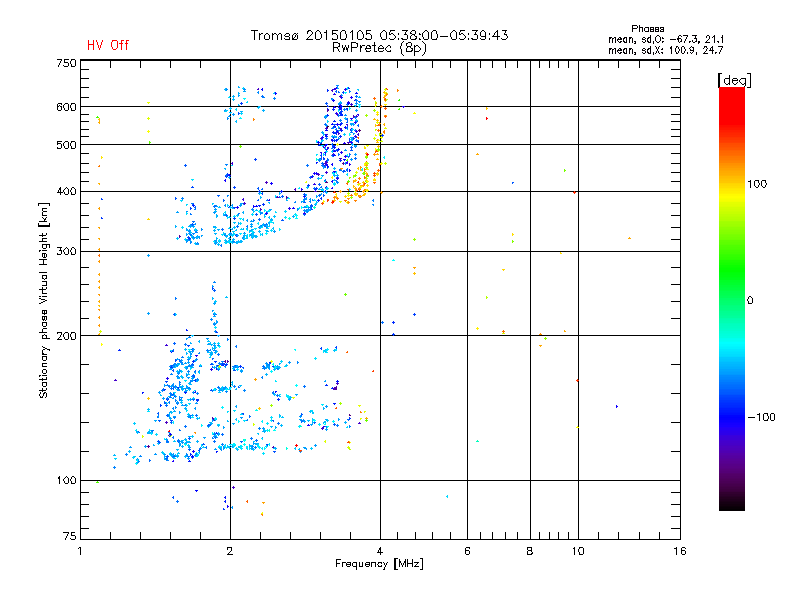Image resolution: width=800 pixels, height=600 pixels.
Task: Click the '6' frequency axis label
Action: (467, 551)
